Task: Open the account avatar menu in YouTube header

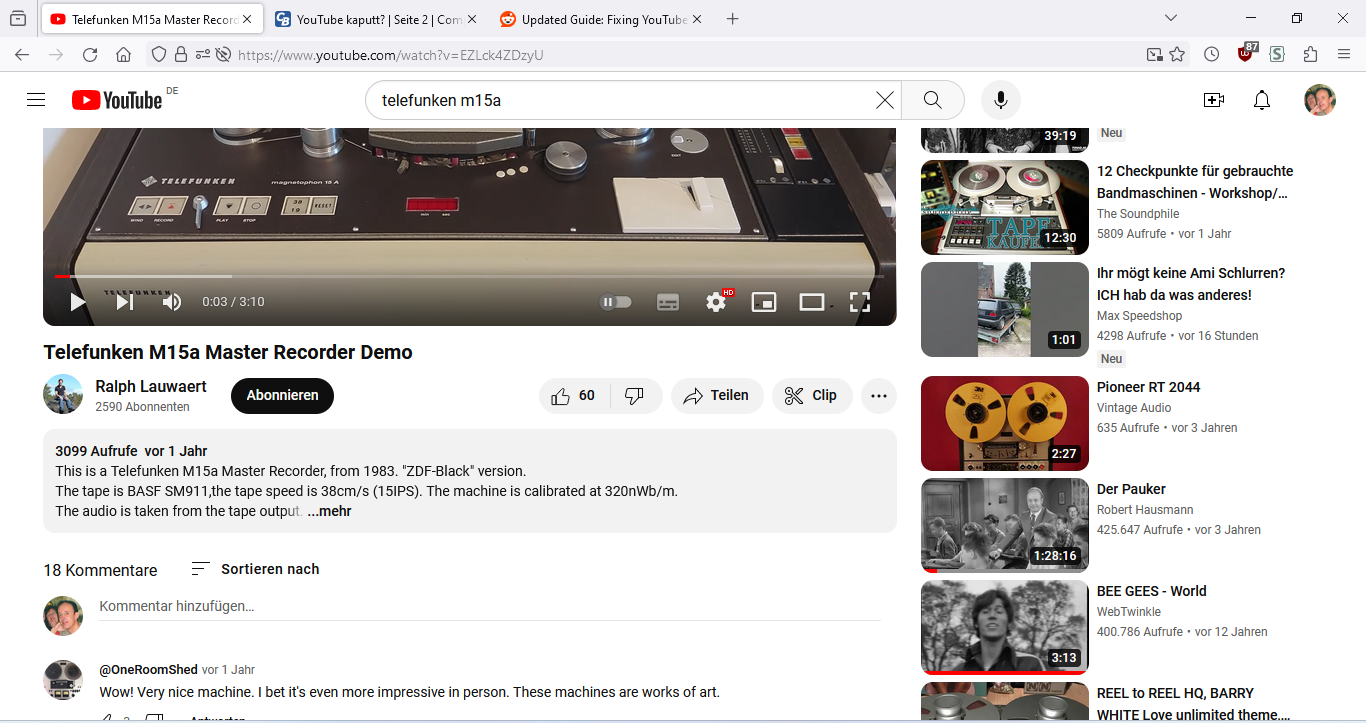Action: pos(1320,100)
